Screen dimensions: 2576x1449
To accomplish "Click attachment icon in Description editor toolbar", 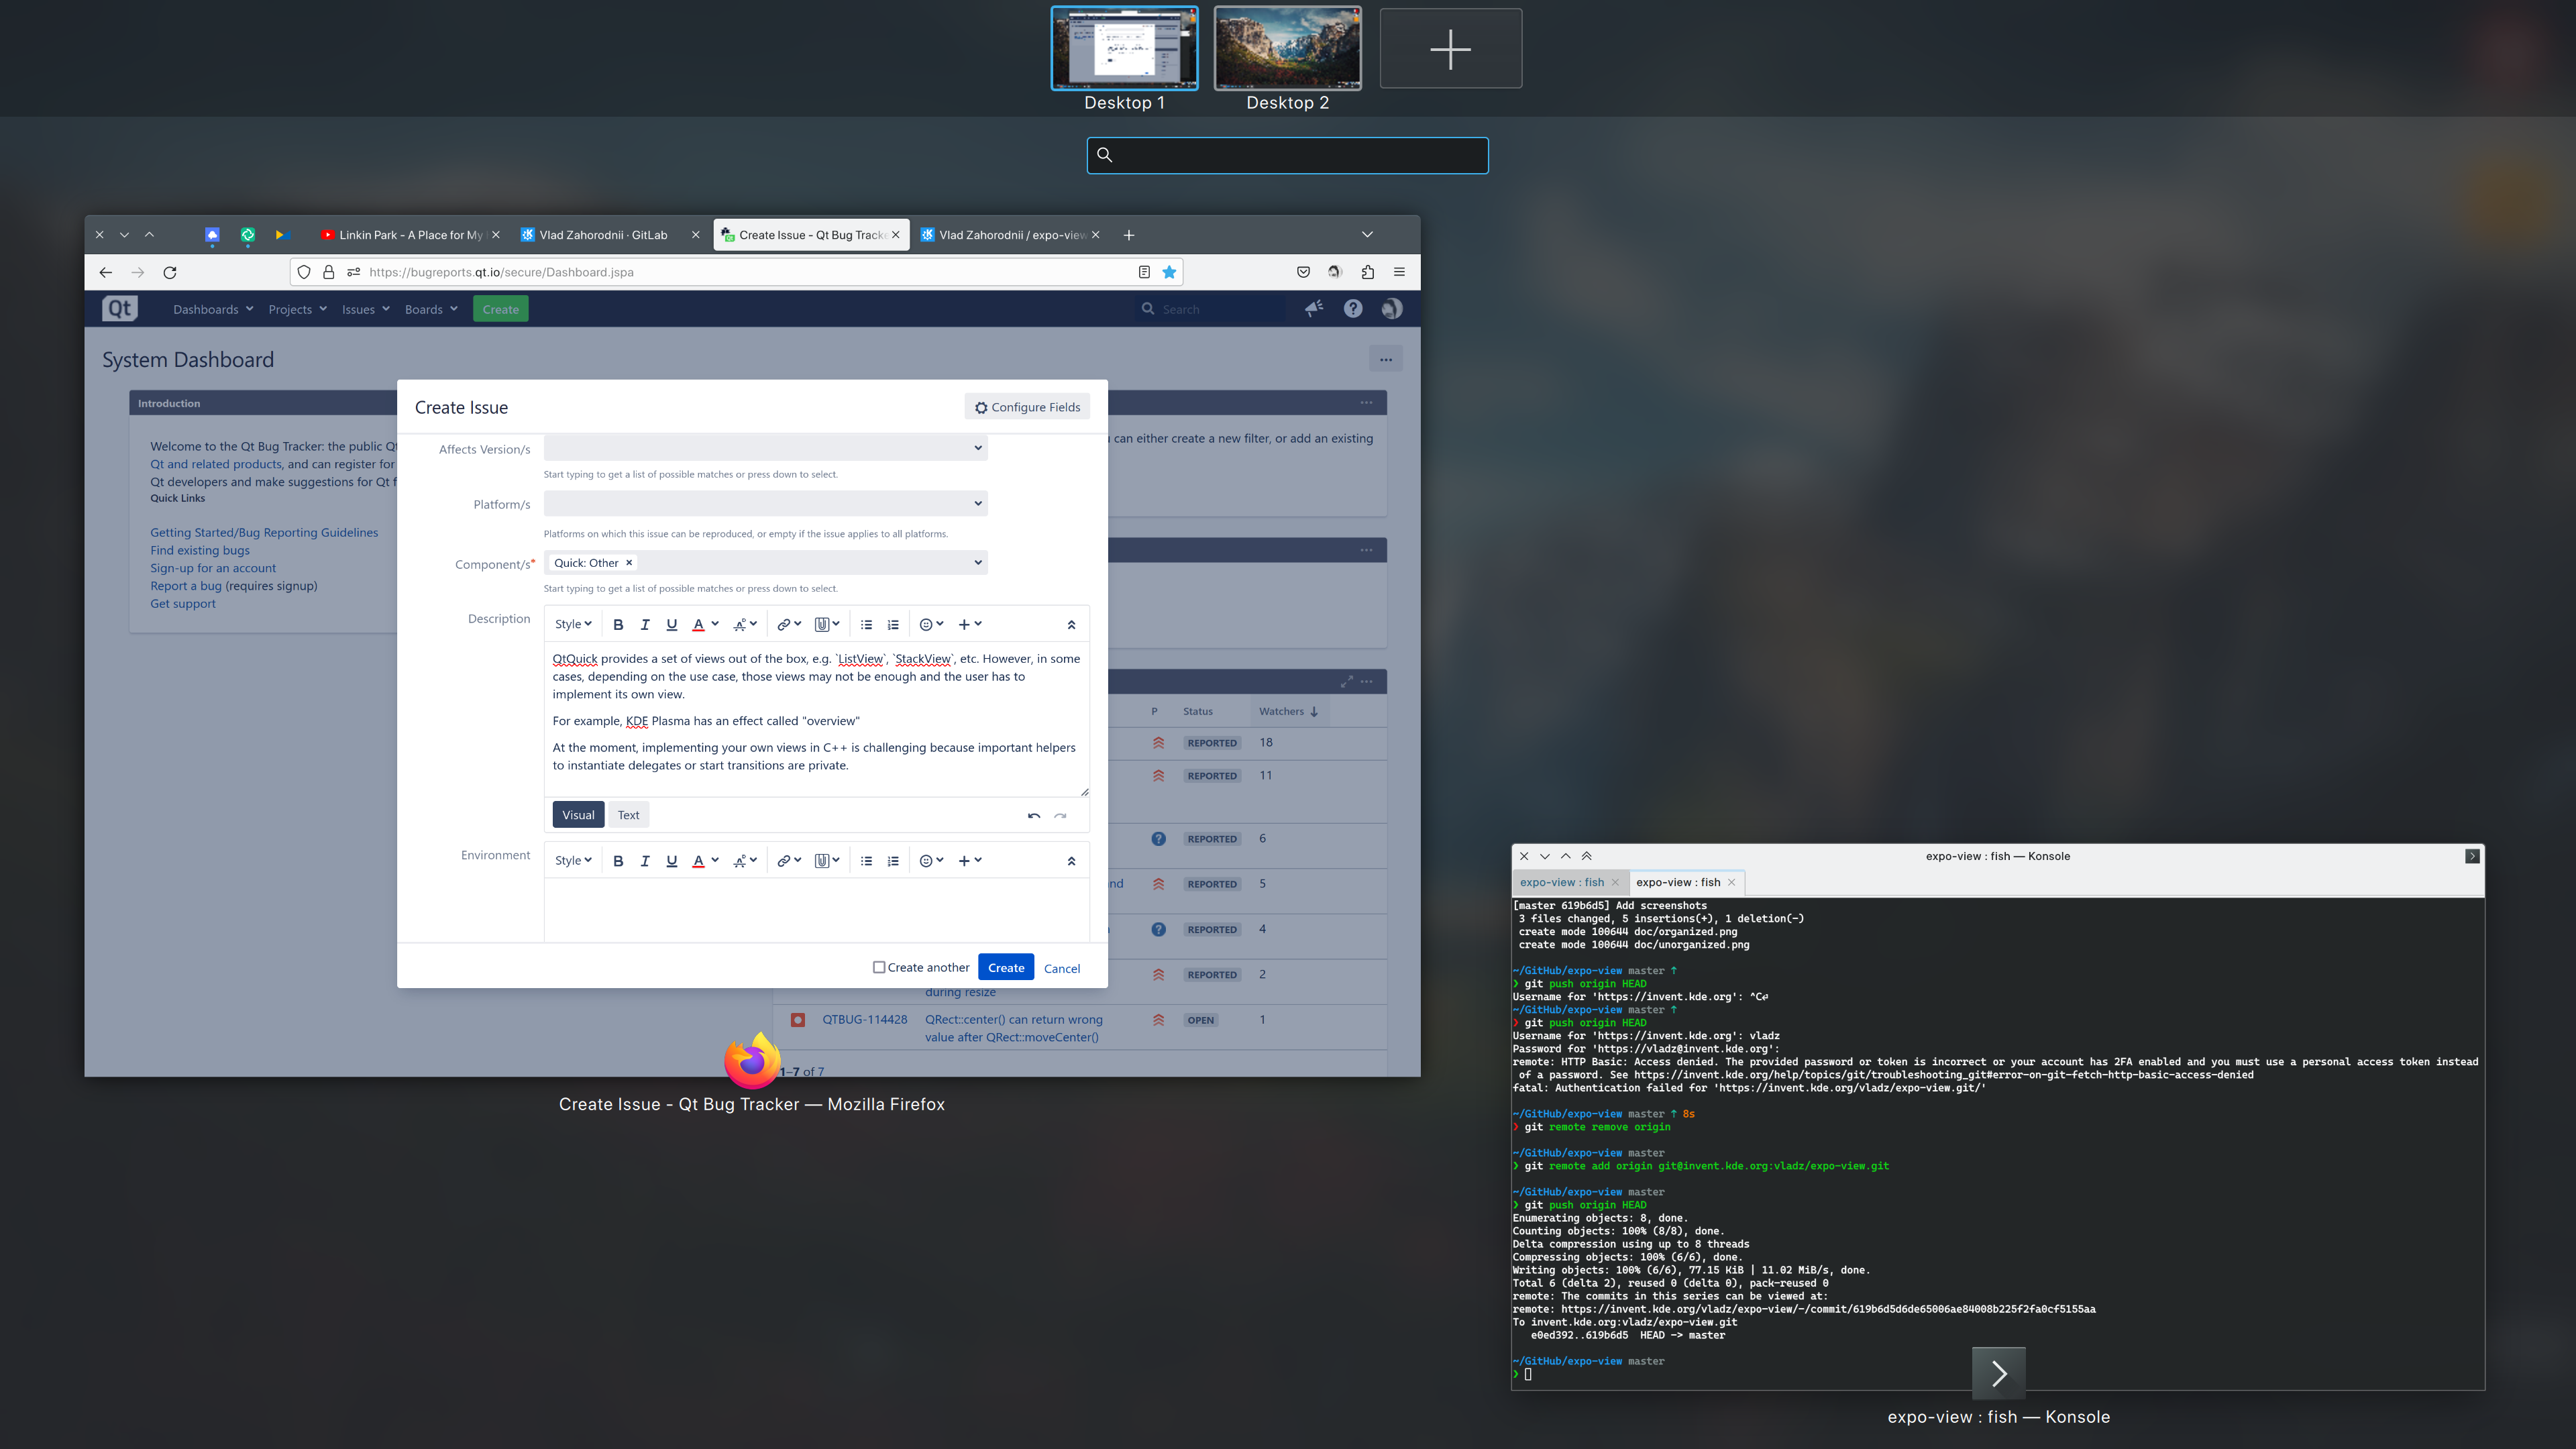I will pyautogui.click(x=826, y=624).
